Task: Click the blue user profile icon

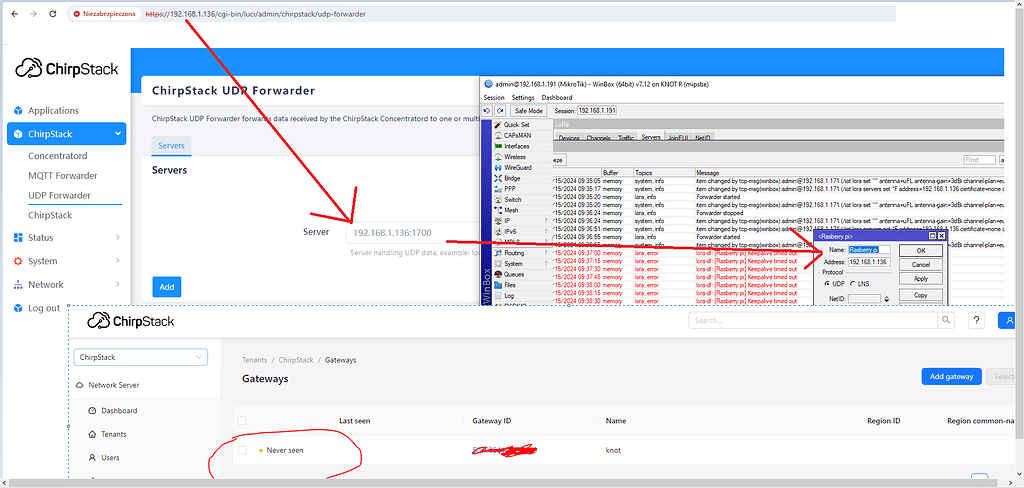Action: [x=1011, y=320]
